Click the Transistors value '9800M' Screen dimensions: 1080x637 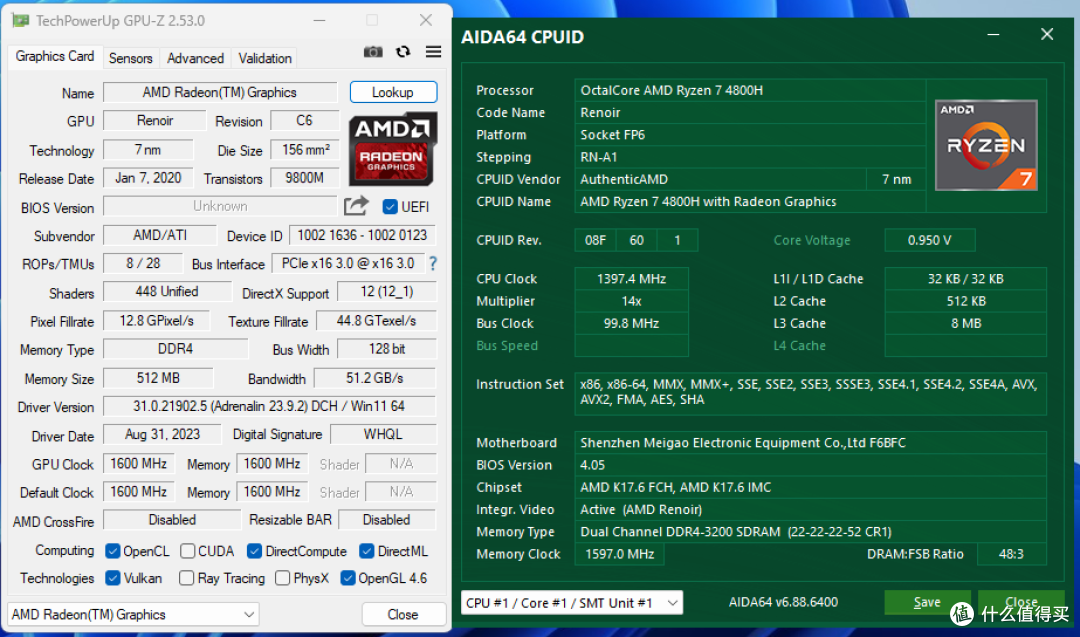pos(304,178)
